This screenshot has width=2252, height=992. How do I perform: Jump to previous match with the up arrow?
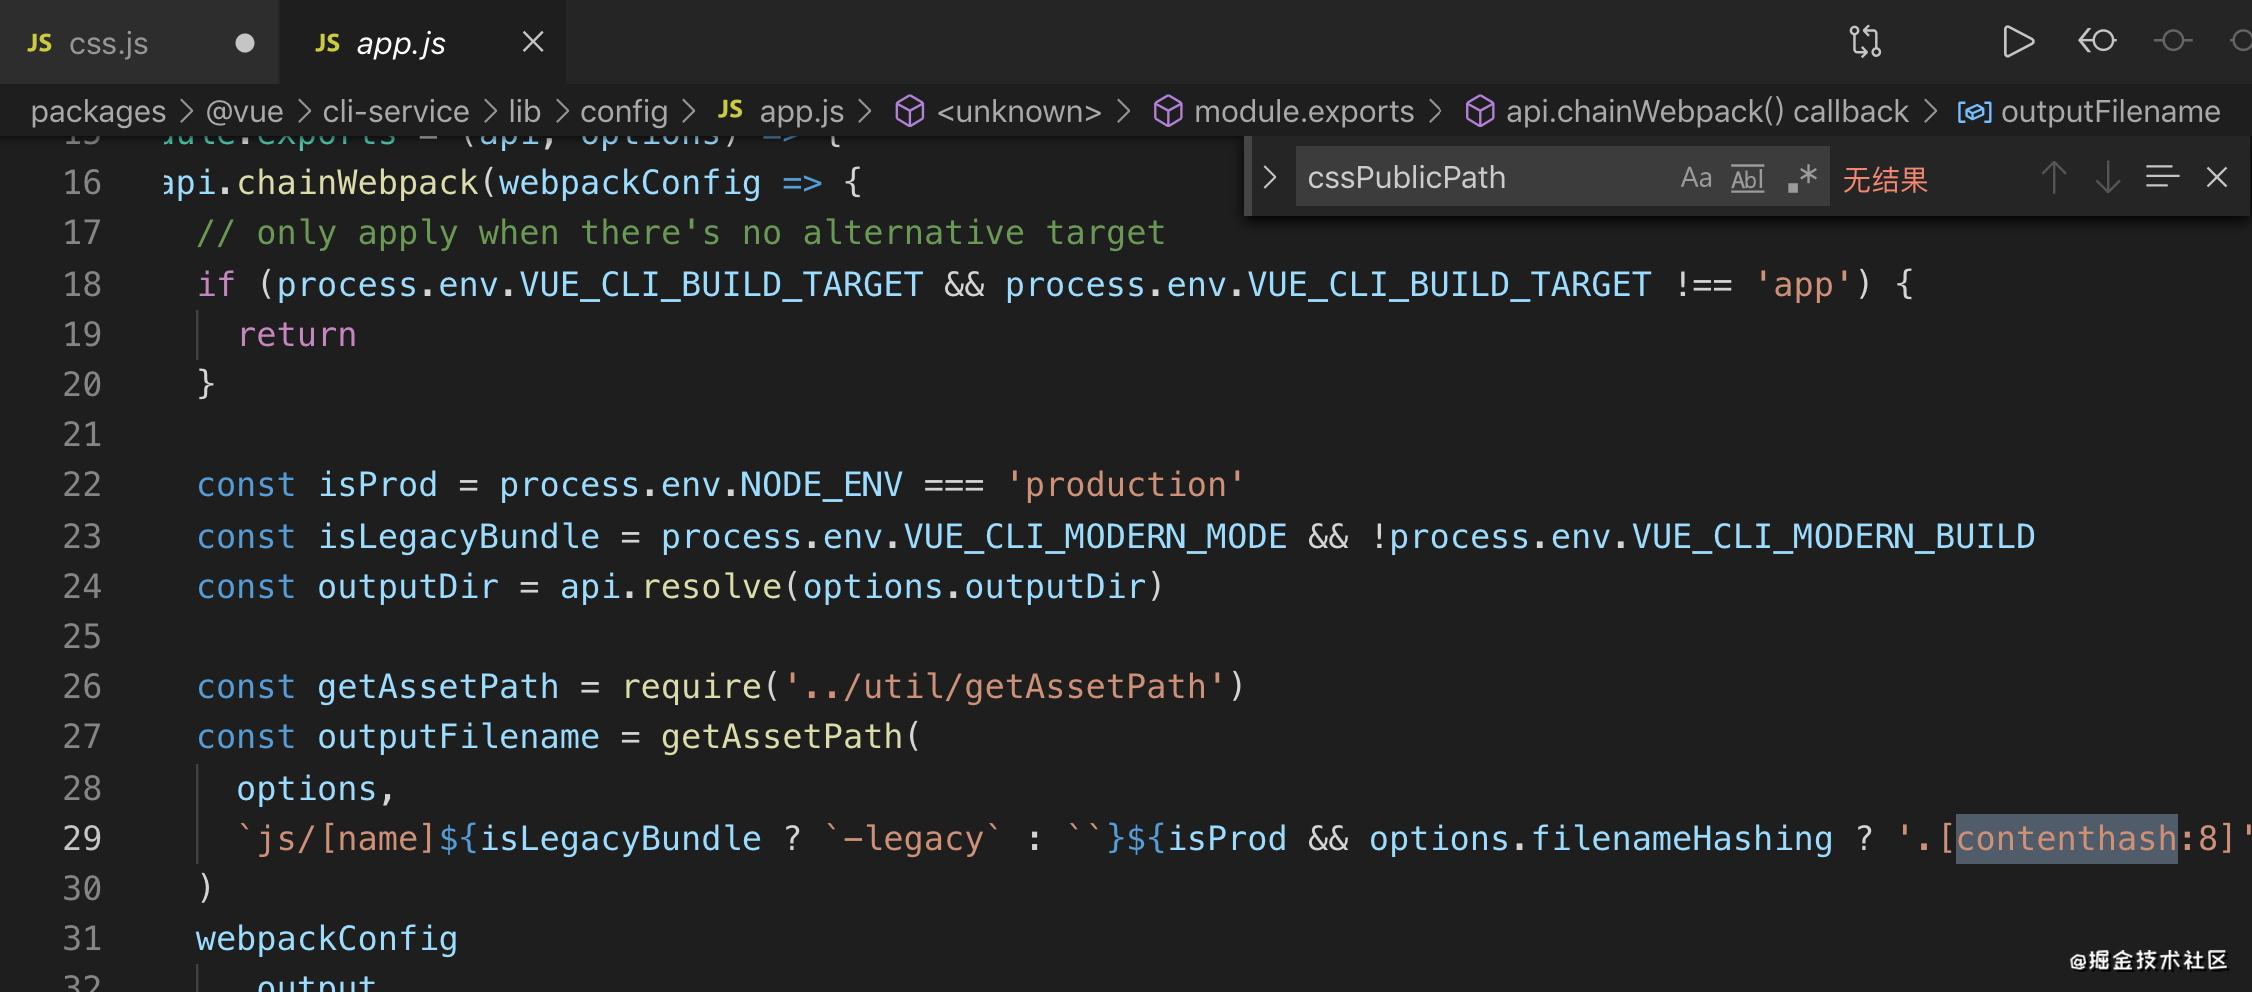point(2053,178)
